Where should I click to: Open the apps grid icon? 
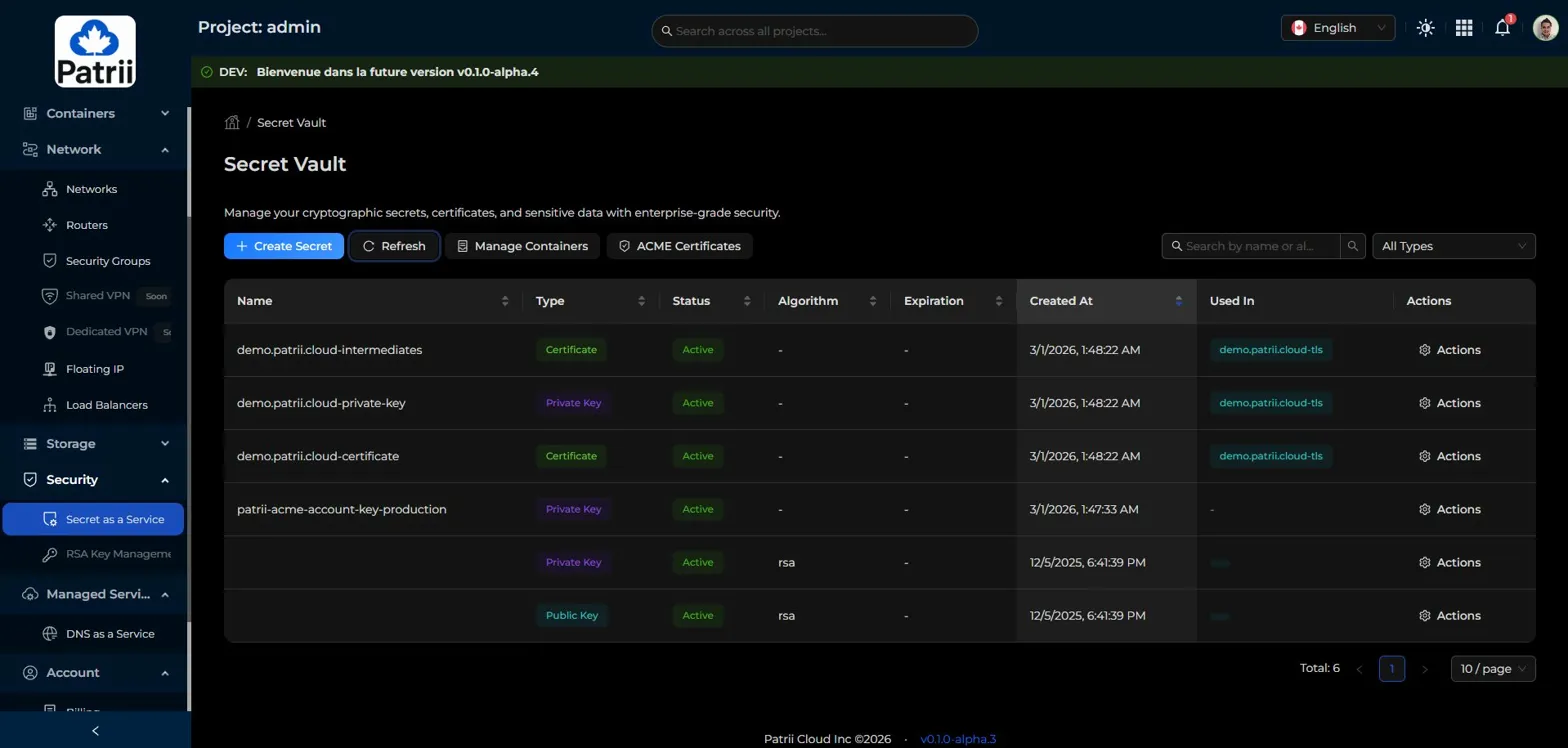tap(1464, 28)
